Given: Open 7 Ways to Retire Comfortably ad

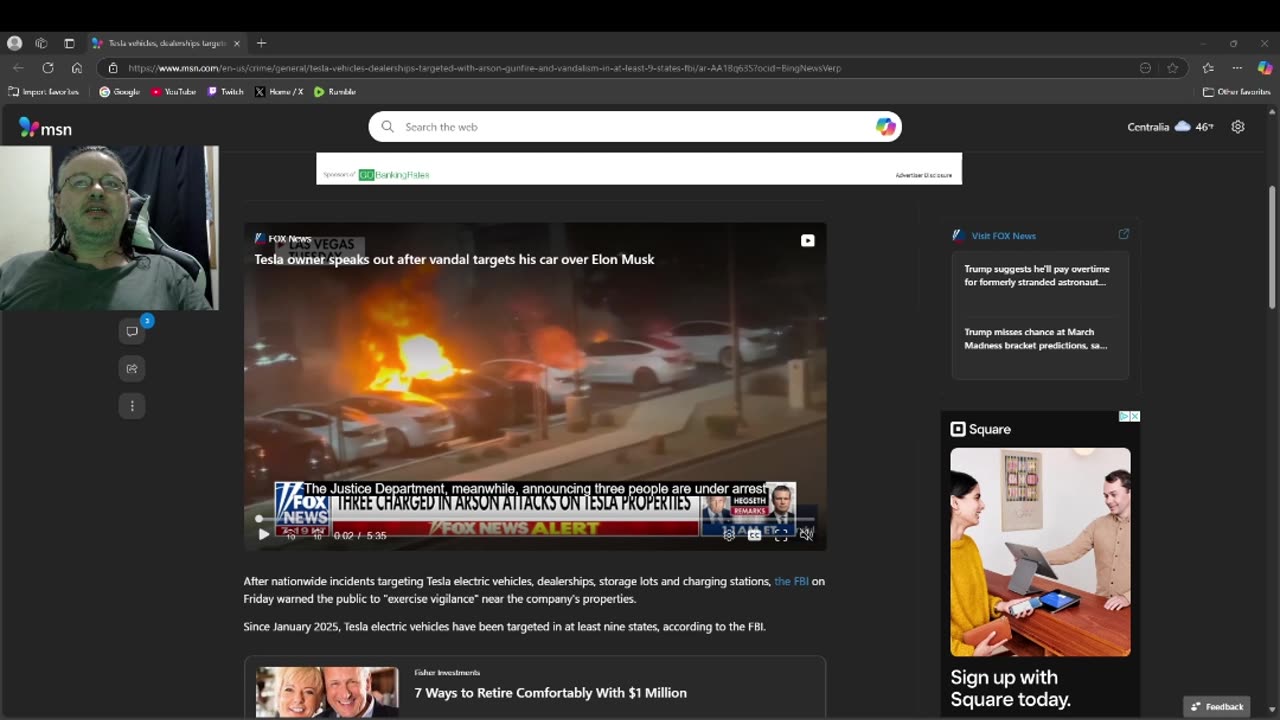Looking at the screenshot, I should coord(550,693).
